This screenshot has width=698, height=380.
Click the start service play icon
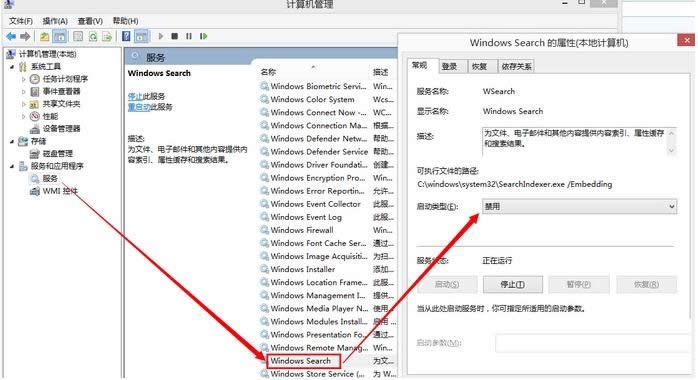[161, 36]
